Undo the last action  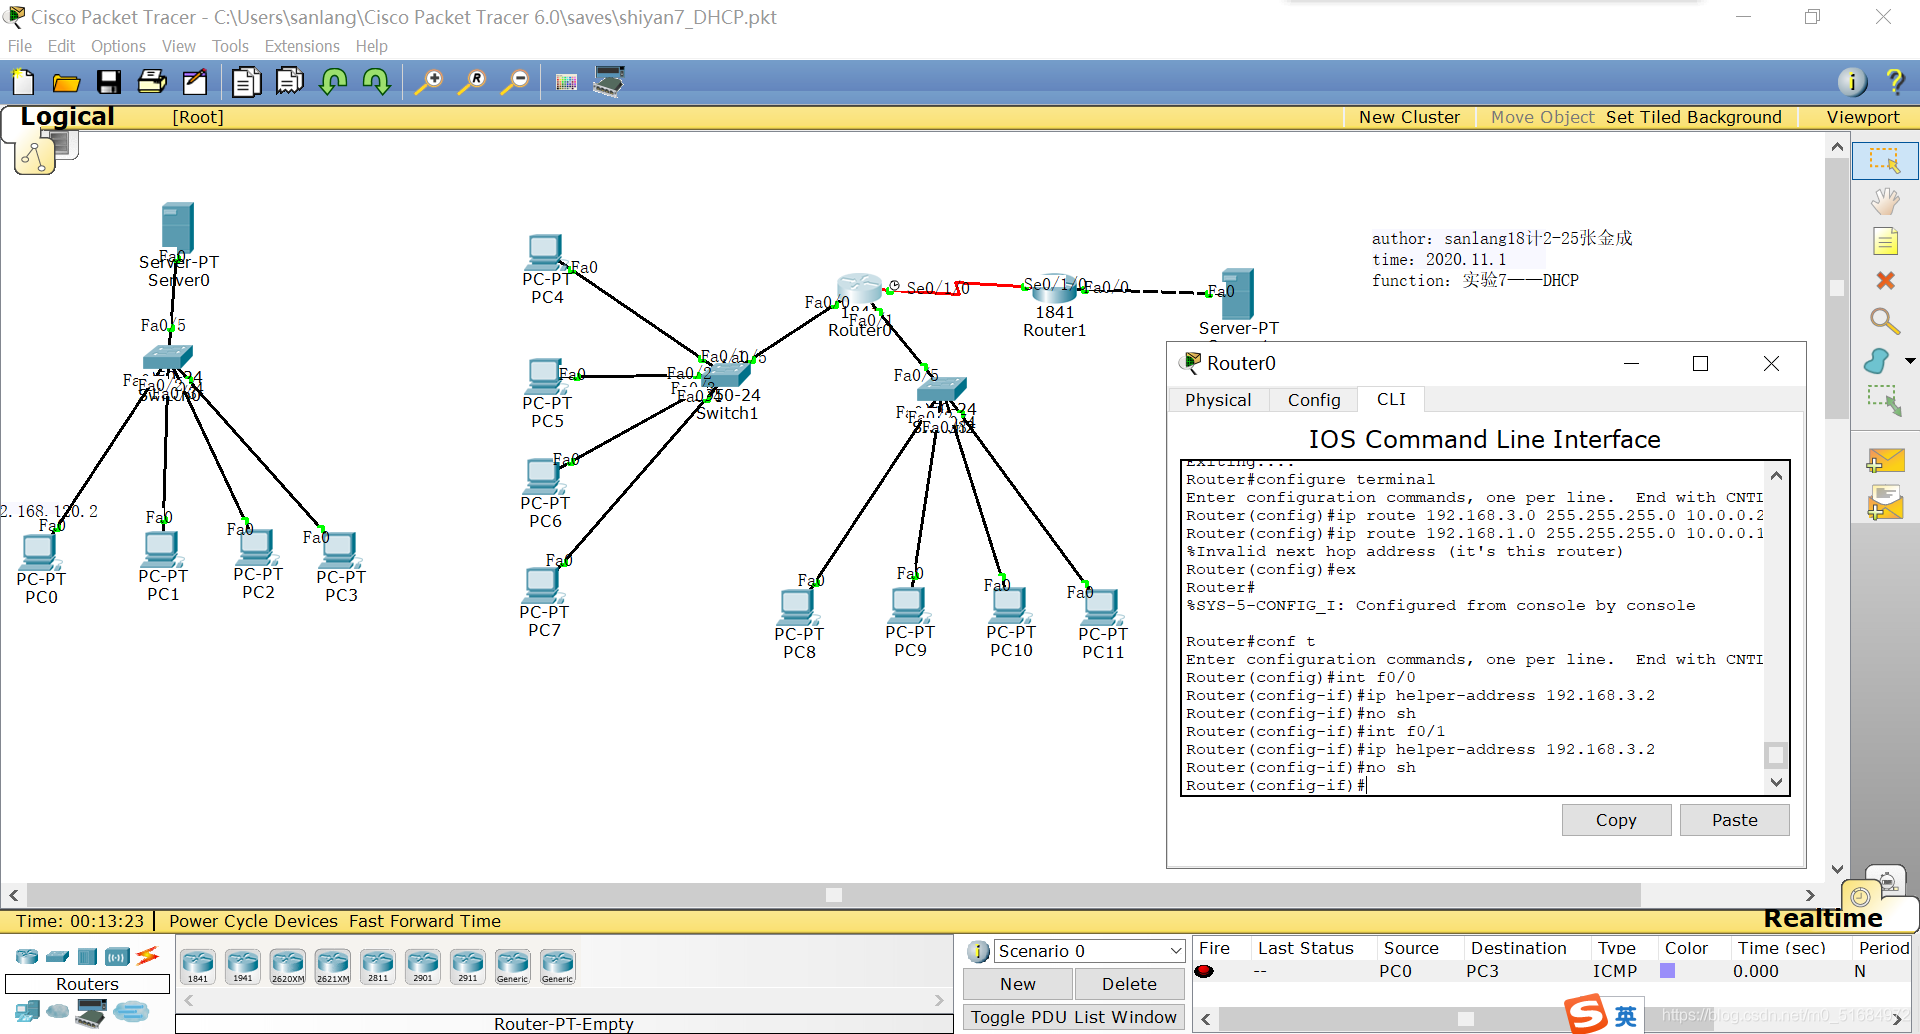click(x=333, y=82)
